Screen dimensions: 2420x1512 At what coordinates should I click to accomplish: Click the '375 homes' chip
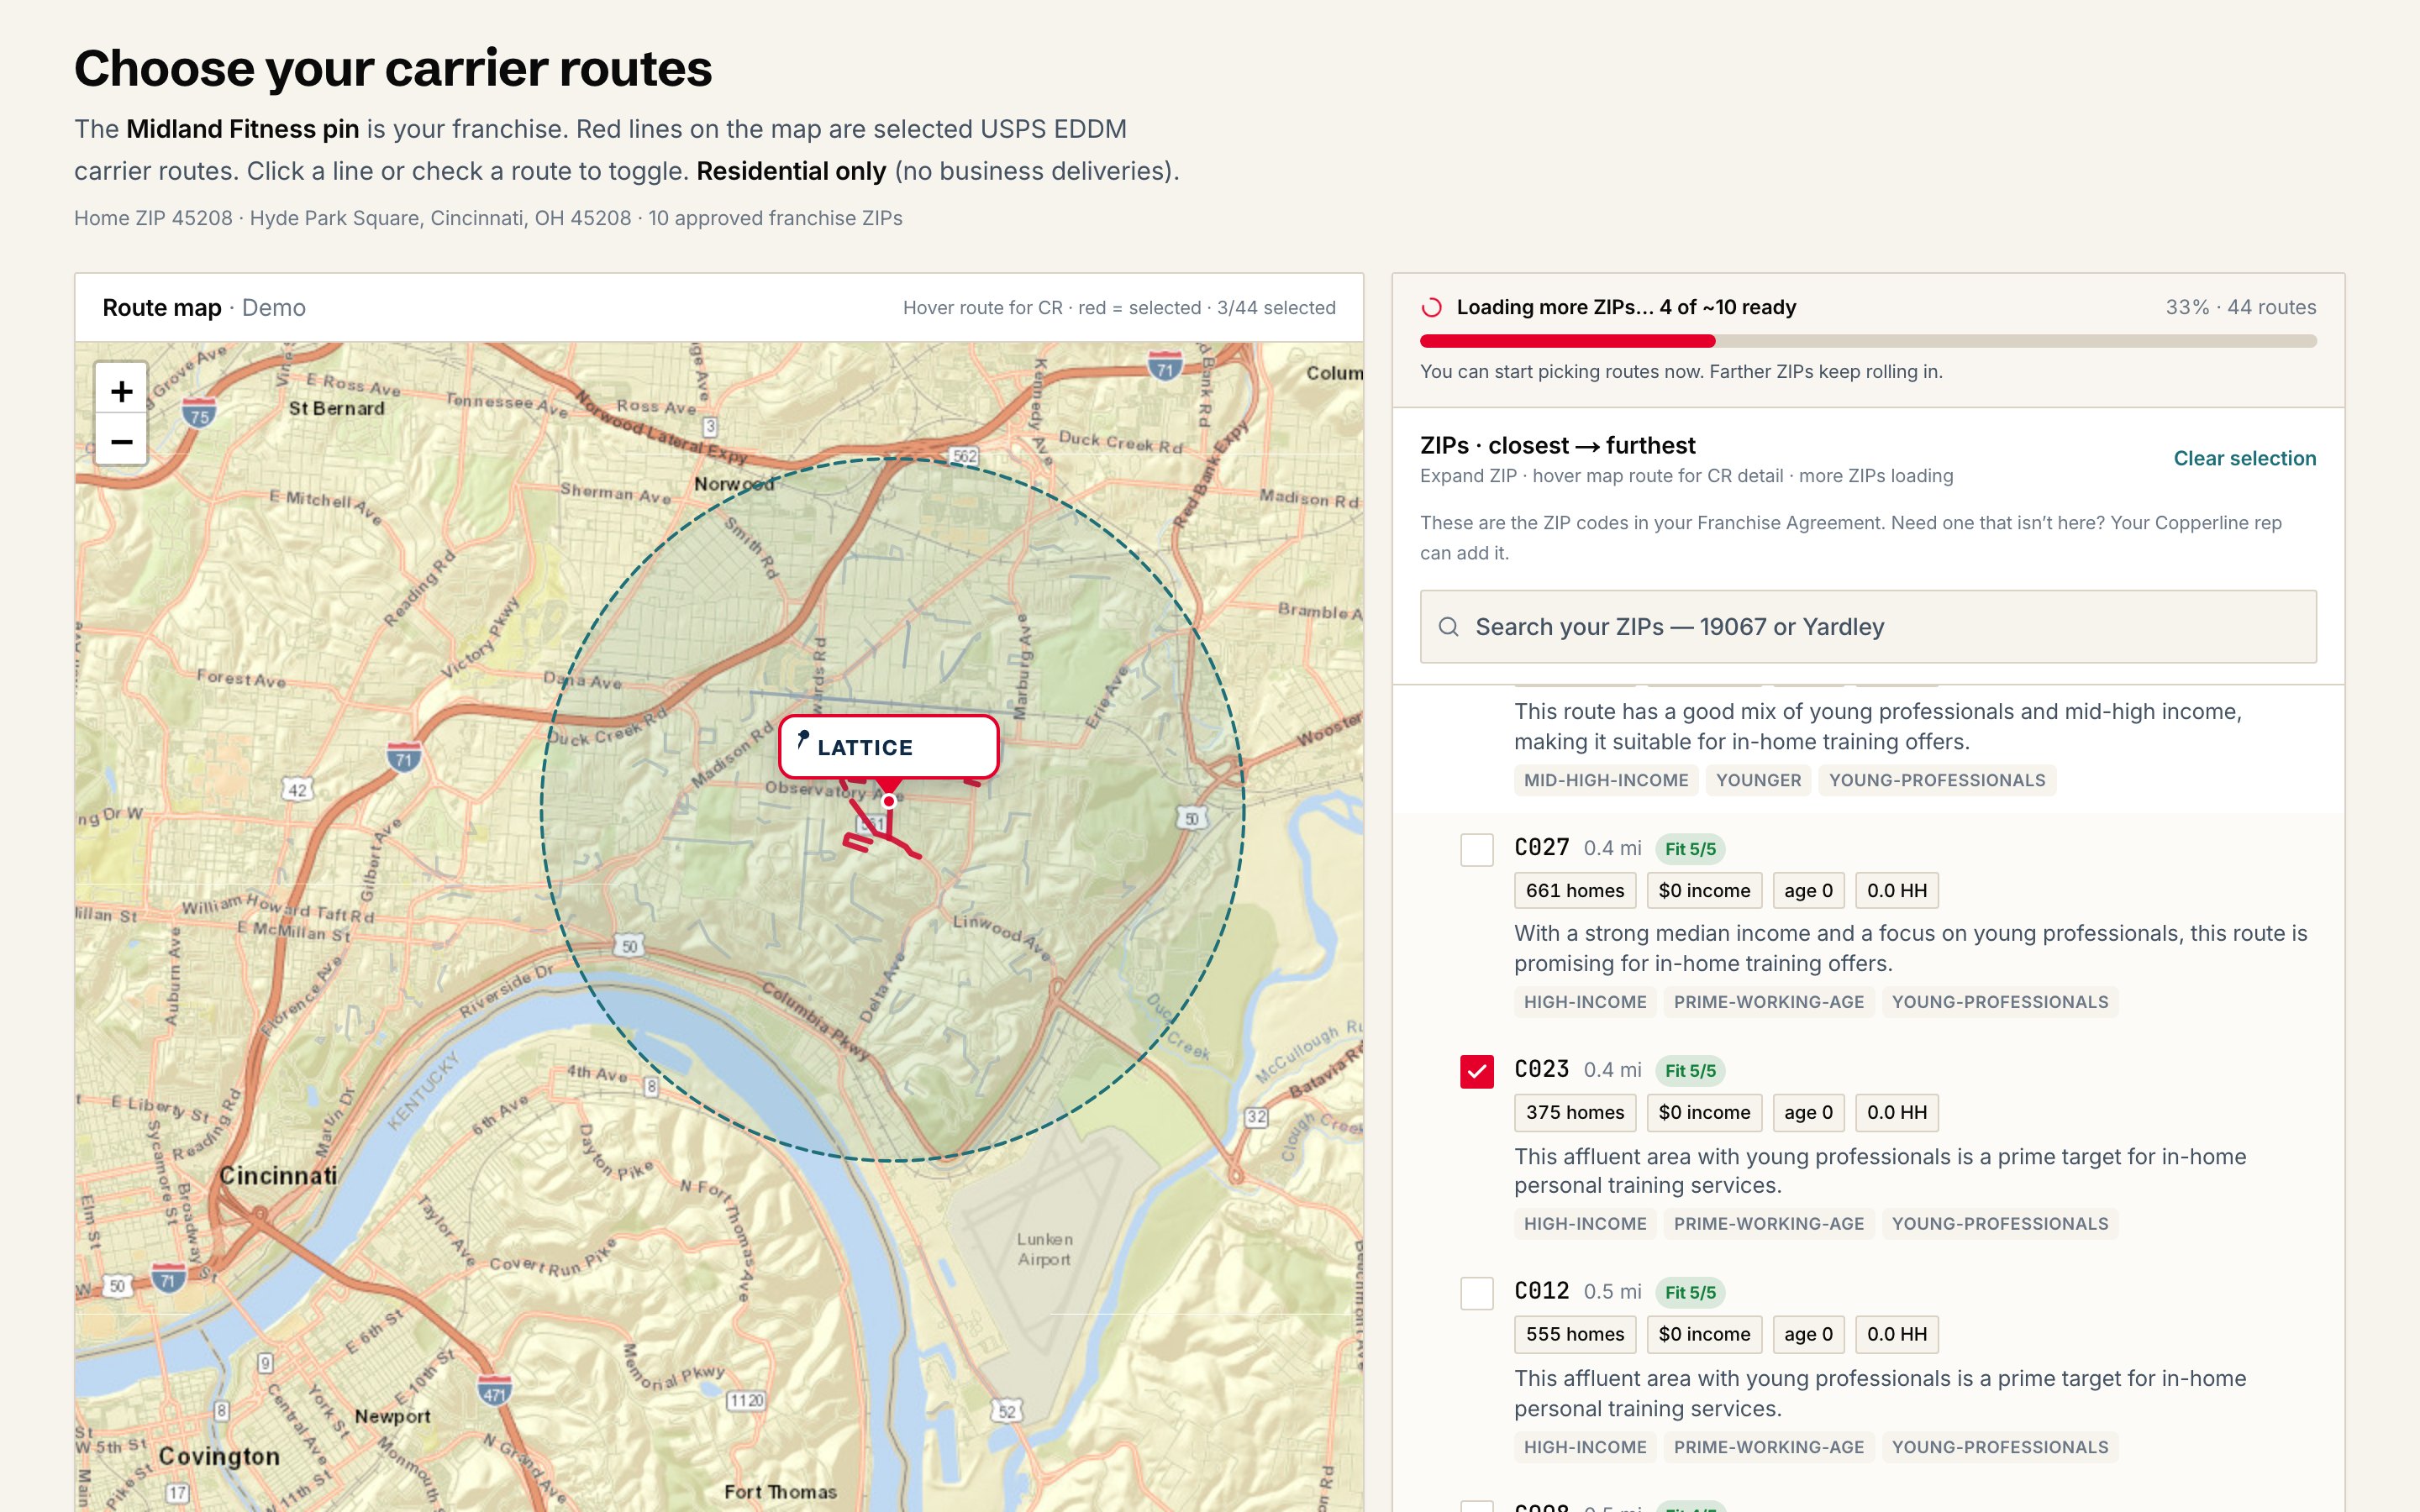click(1575, 1112)
